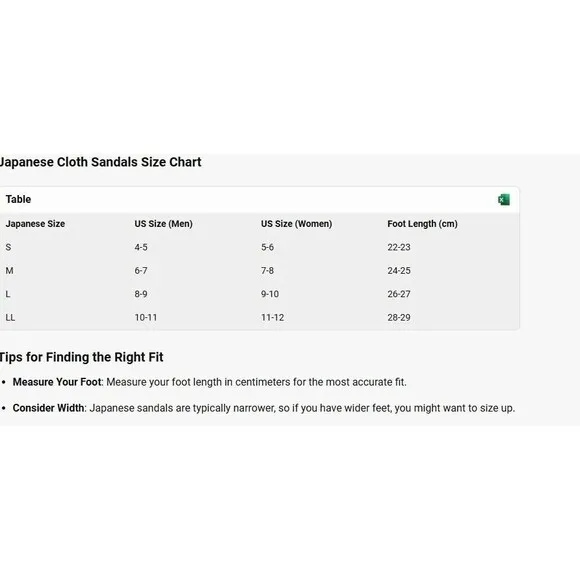Click the foot length '28-29' cell

pos(399,317)
